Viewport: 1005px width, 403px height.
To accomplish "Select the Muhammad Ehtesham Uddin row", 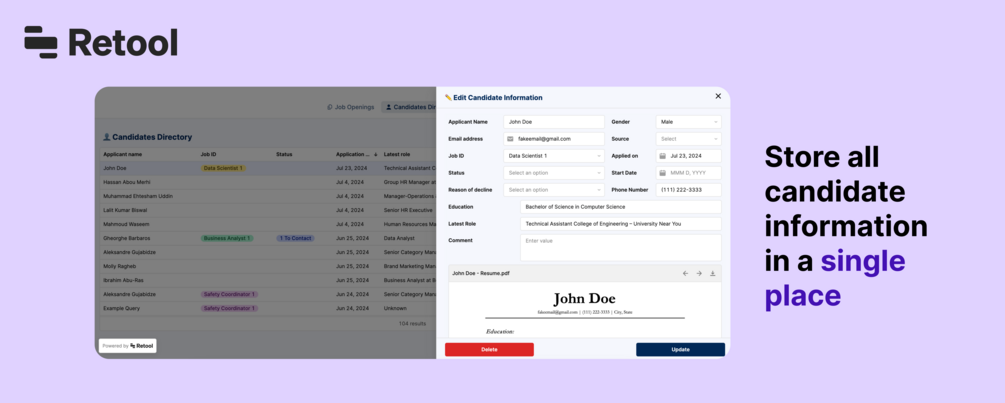I will (x=267, y=196).
